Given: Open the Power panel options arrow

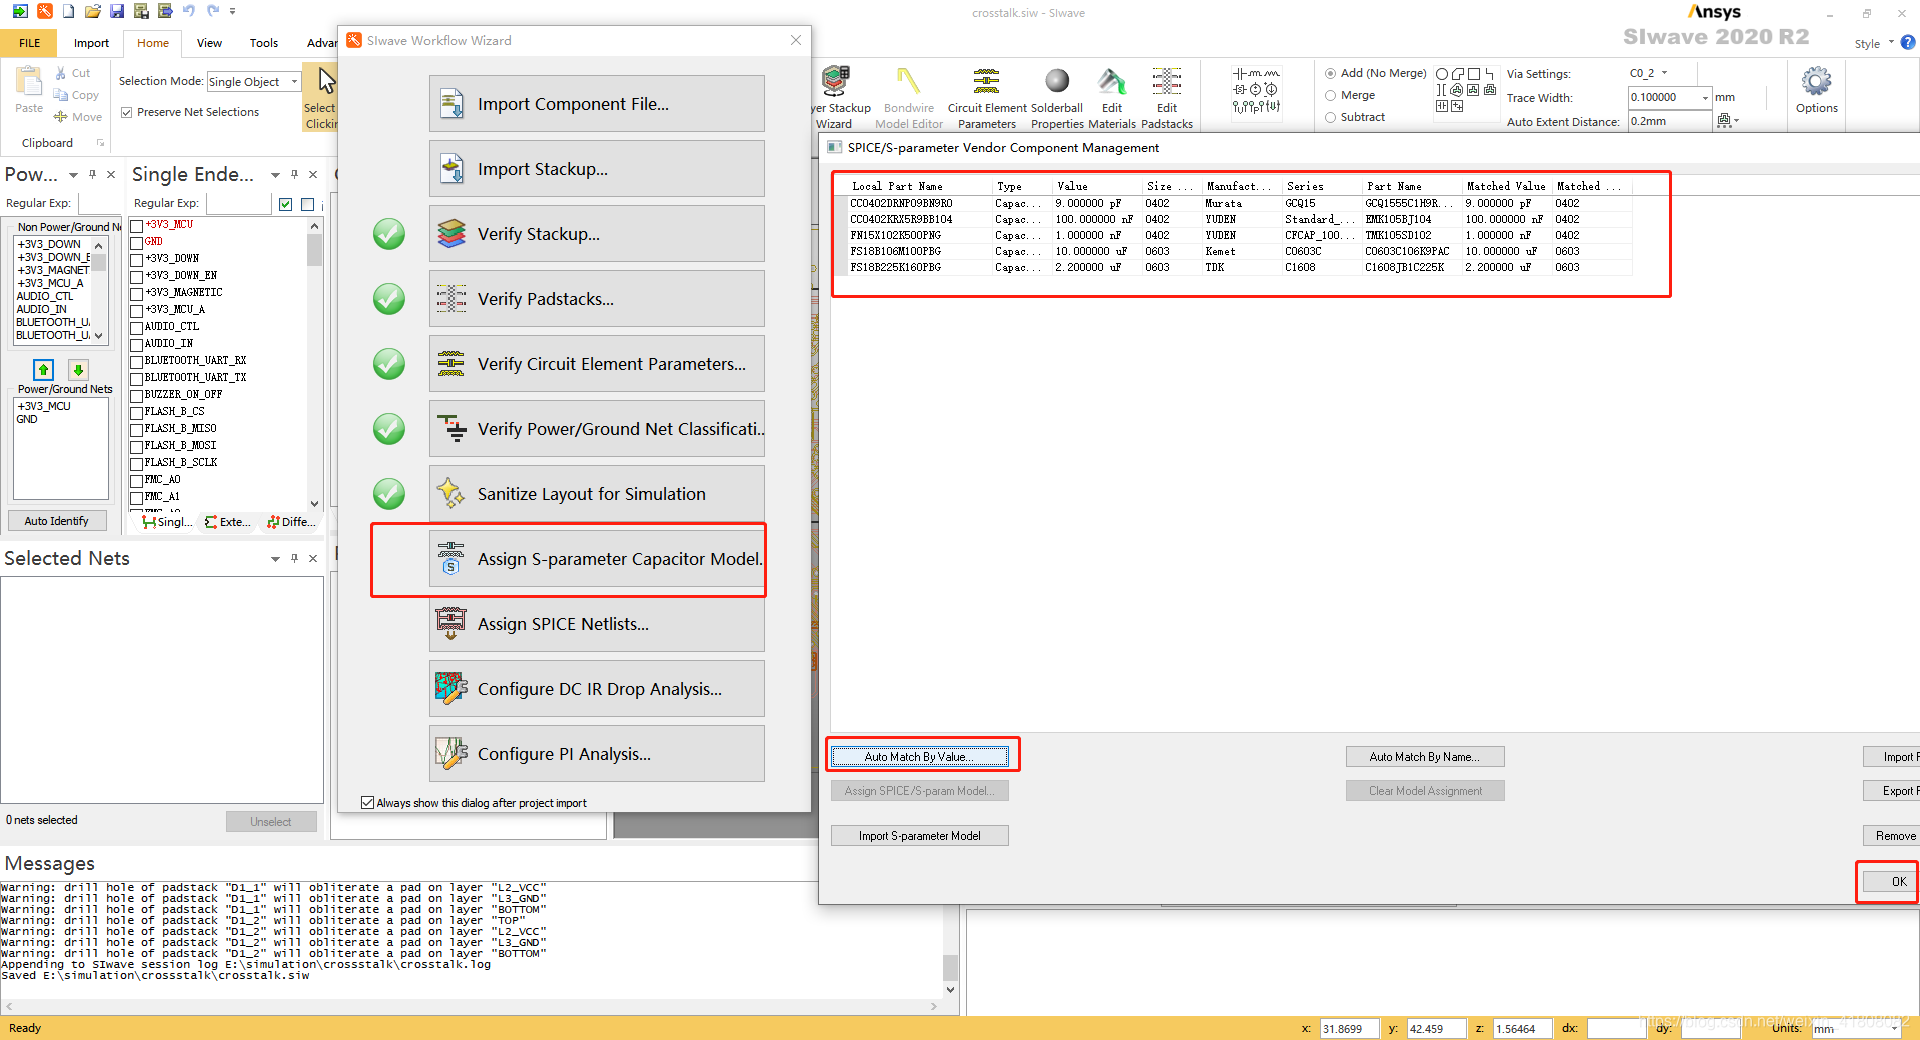Looking at the screenshot, I should point(73,175).
